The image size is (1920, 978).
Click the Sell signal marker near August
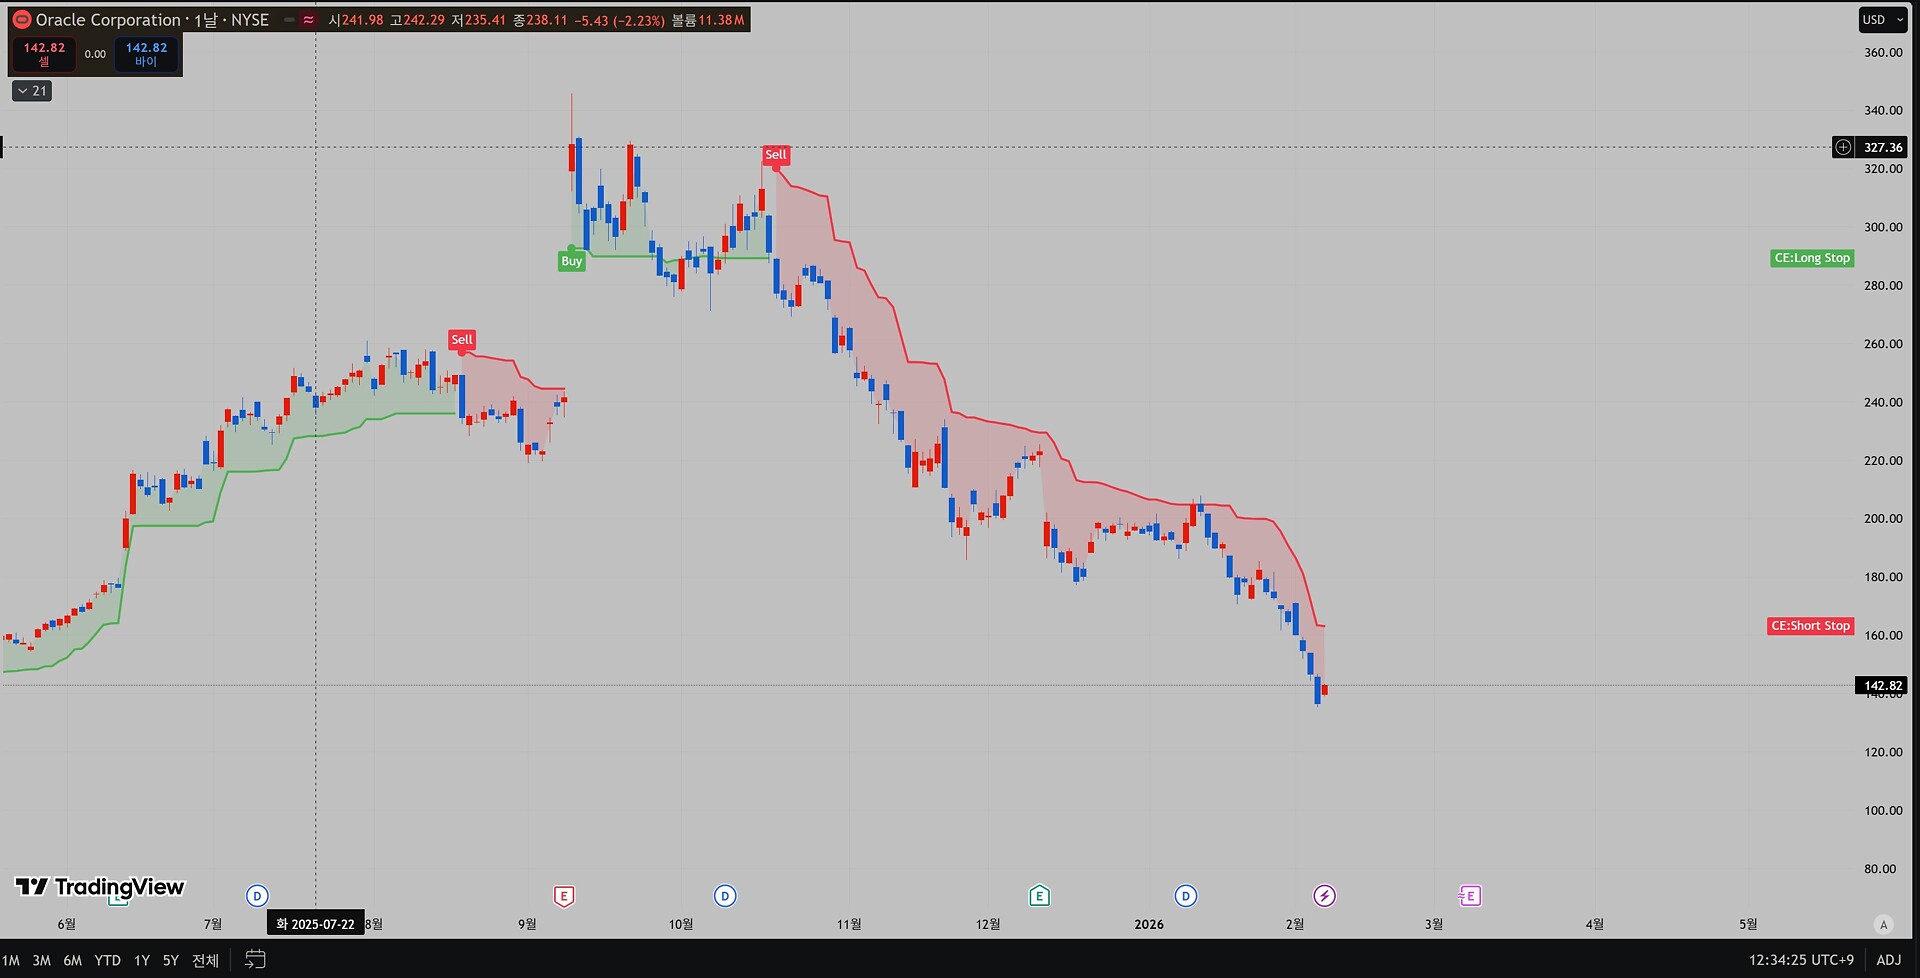[x=461, y=340]
